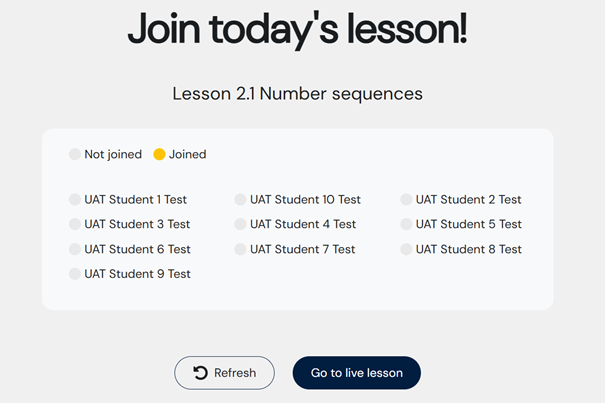Click the Lesson 2.1 Number sequences title

click(297, 94)
